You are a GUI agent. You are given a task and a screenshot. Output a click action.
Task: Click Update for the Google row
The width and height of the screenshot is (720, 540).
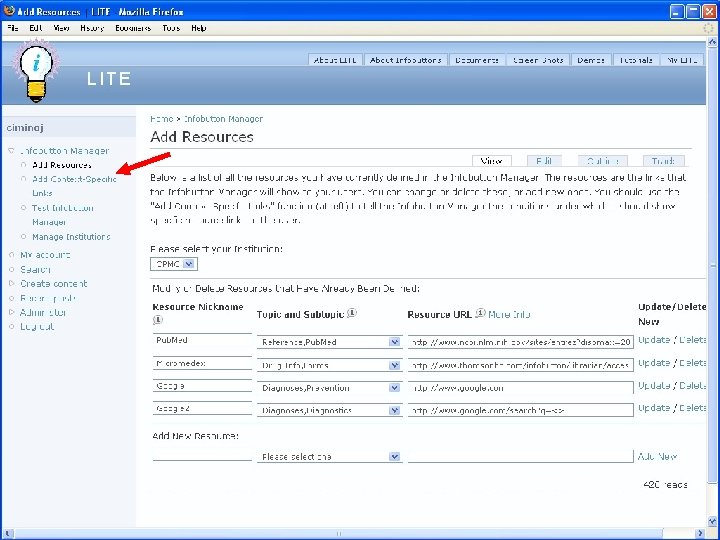pos(654,386)
